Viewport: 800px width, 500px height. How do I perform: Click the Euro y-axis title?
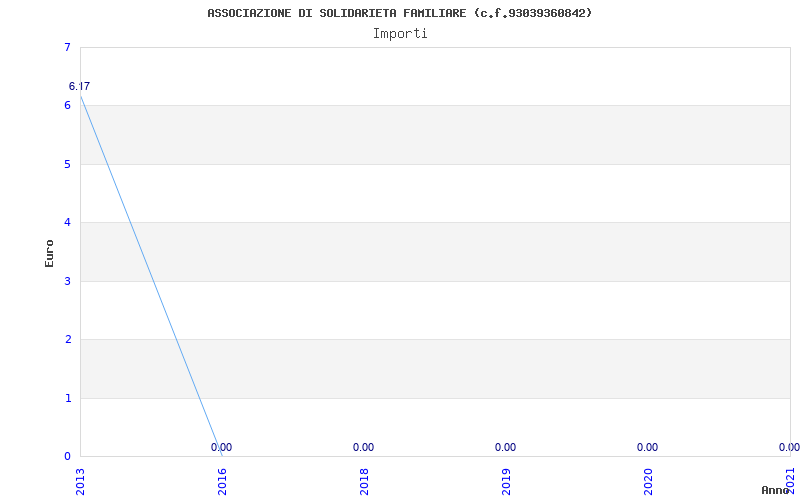coord(49,253)
